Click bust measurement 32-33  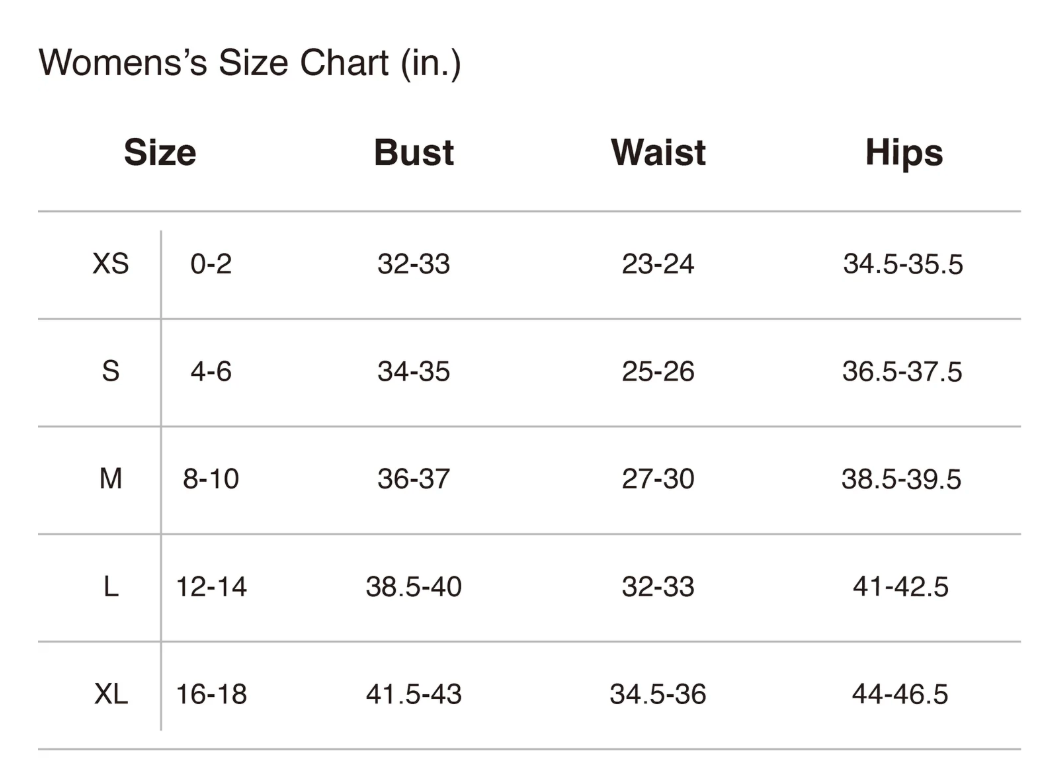pos(414,265)
